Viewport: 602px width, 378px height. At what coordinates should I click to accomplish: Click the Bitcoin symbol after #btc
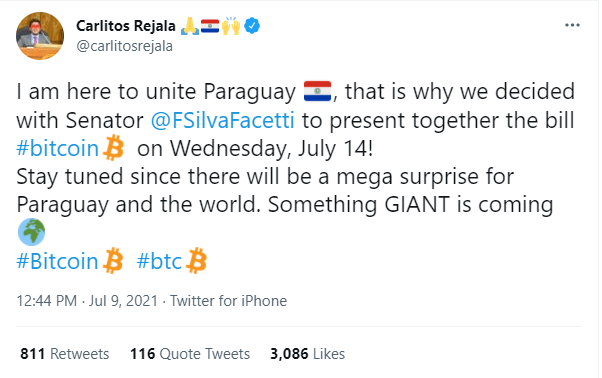click(196, 261)
